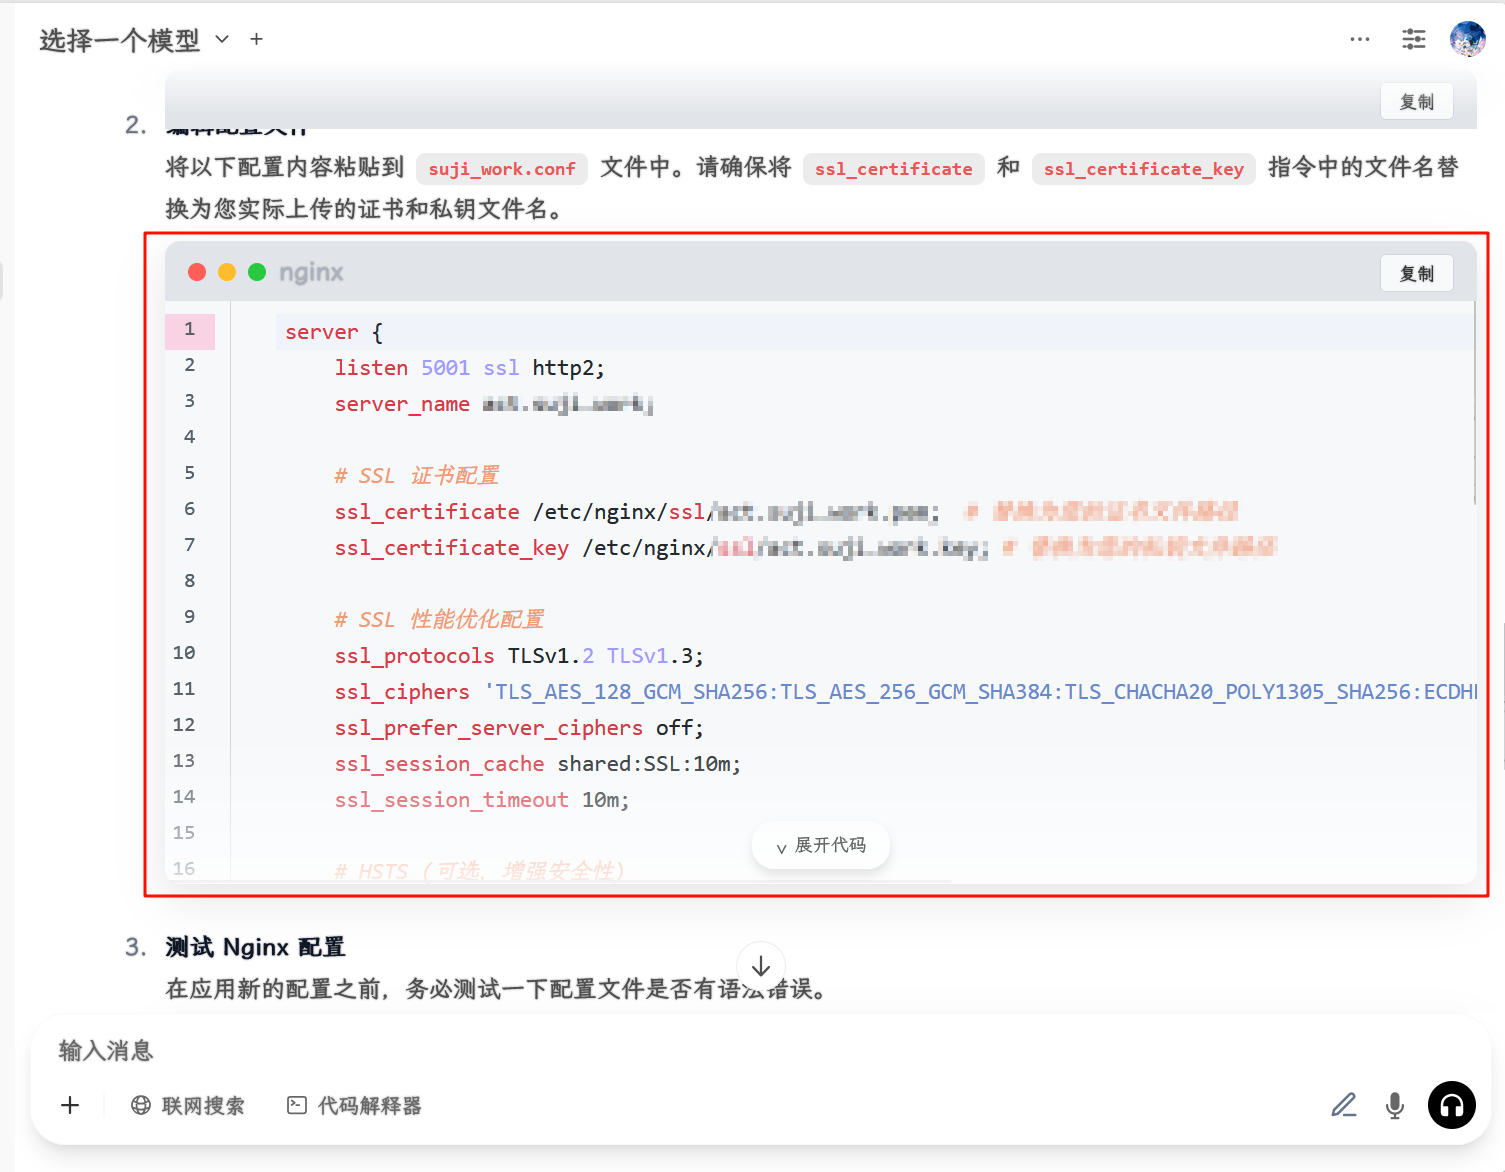Click comment '# SSL 性能优化配置'
1505x1172 pixels.
click(439, 620)
